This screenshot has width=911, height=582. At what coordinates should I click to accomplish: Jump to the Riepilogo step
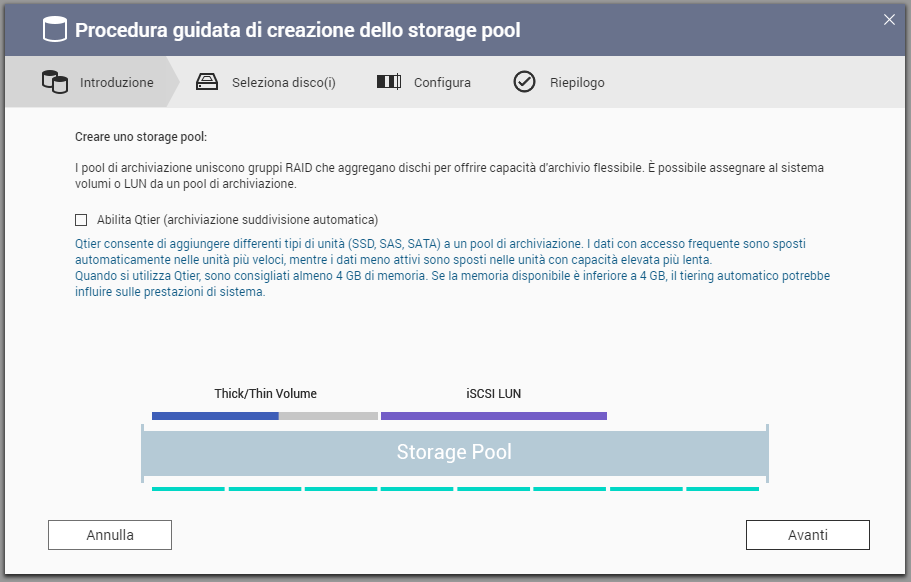click(x=577, y=83)
